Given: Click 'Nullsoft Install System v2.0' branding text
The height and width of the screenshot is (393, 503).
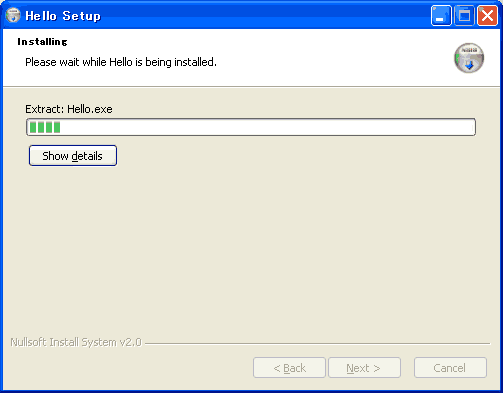Looking at the screenshot, I should click(x=76, y=342).
